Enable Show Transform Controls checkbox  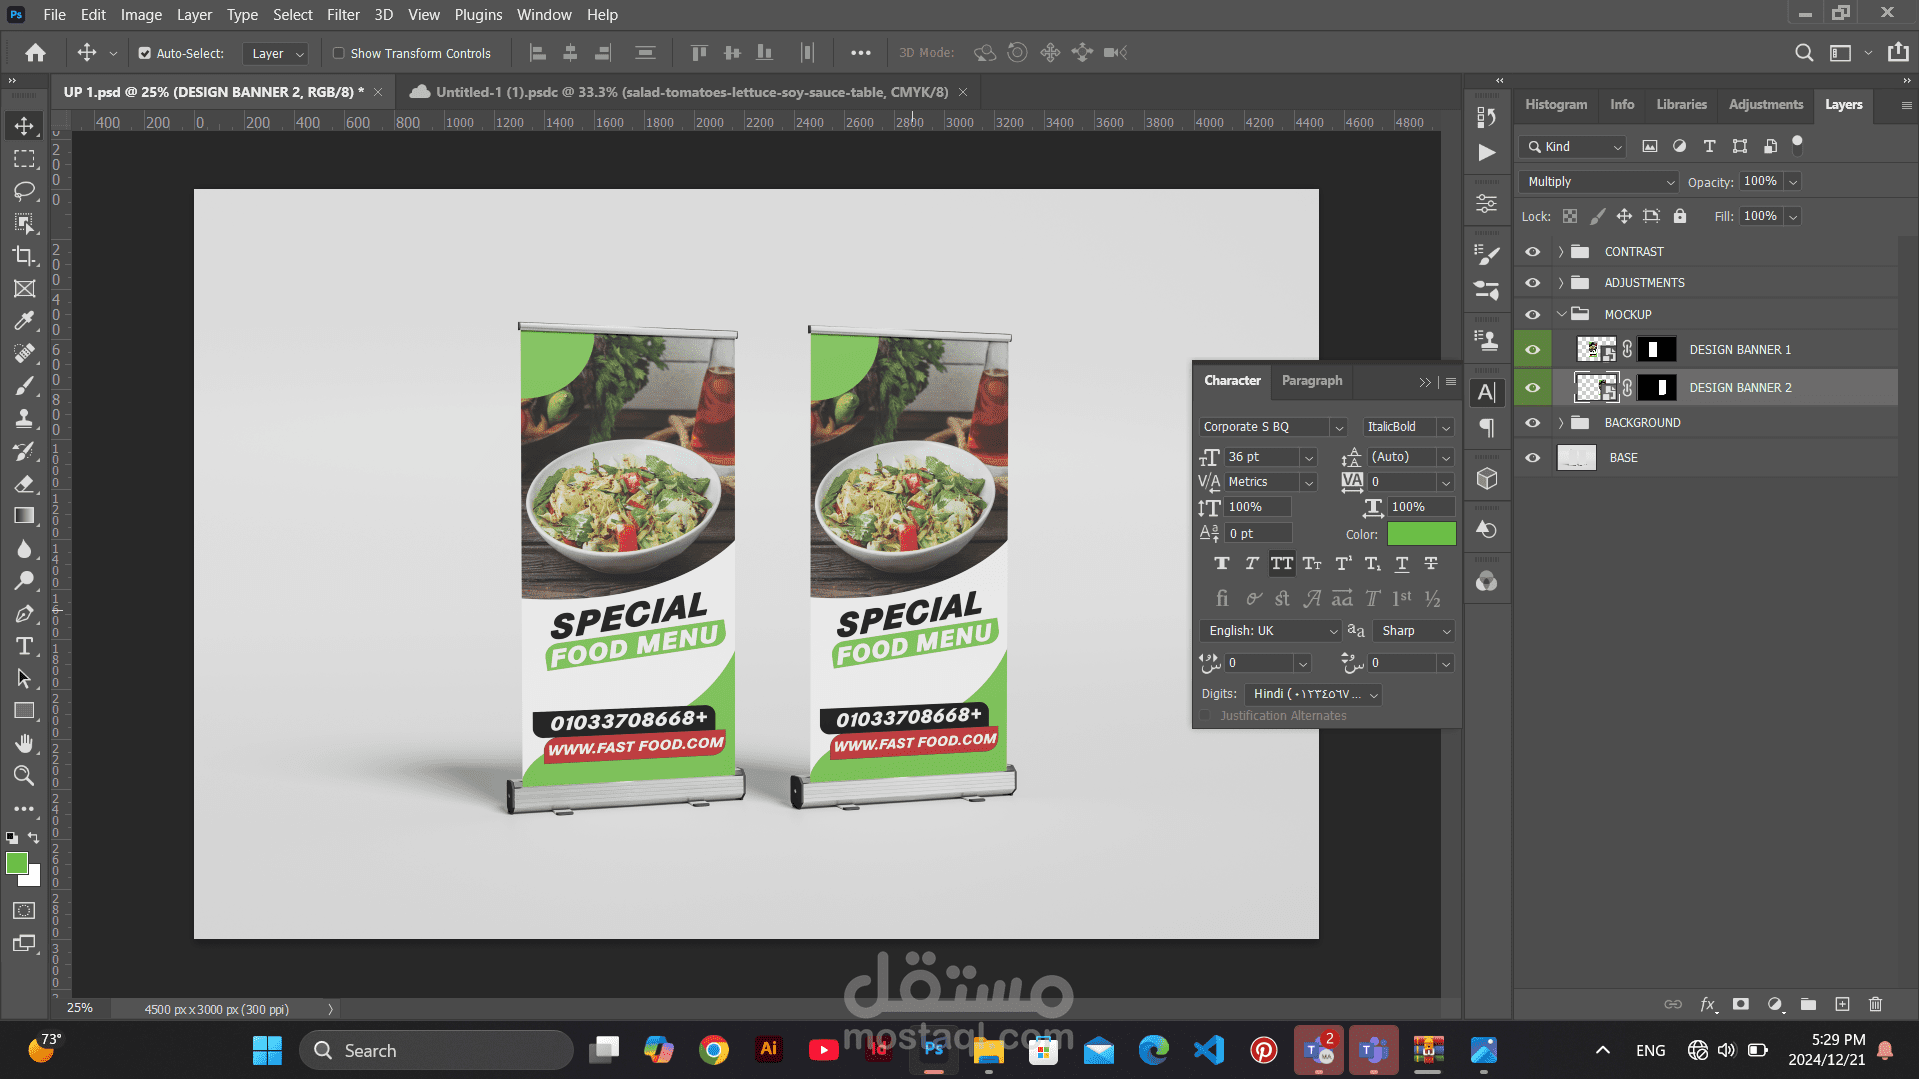pos(339,54)
